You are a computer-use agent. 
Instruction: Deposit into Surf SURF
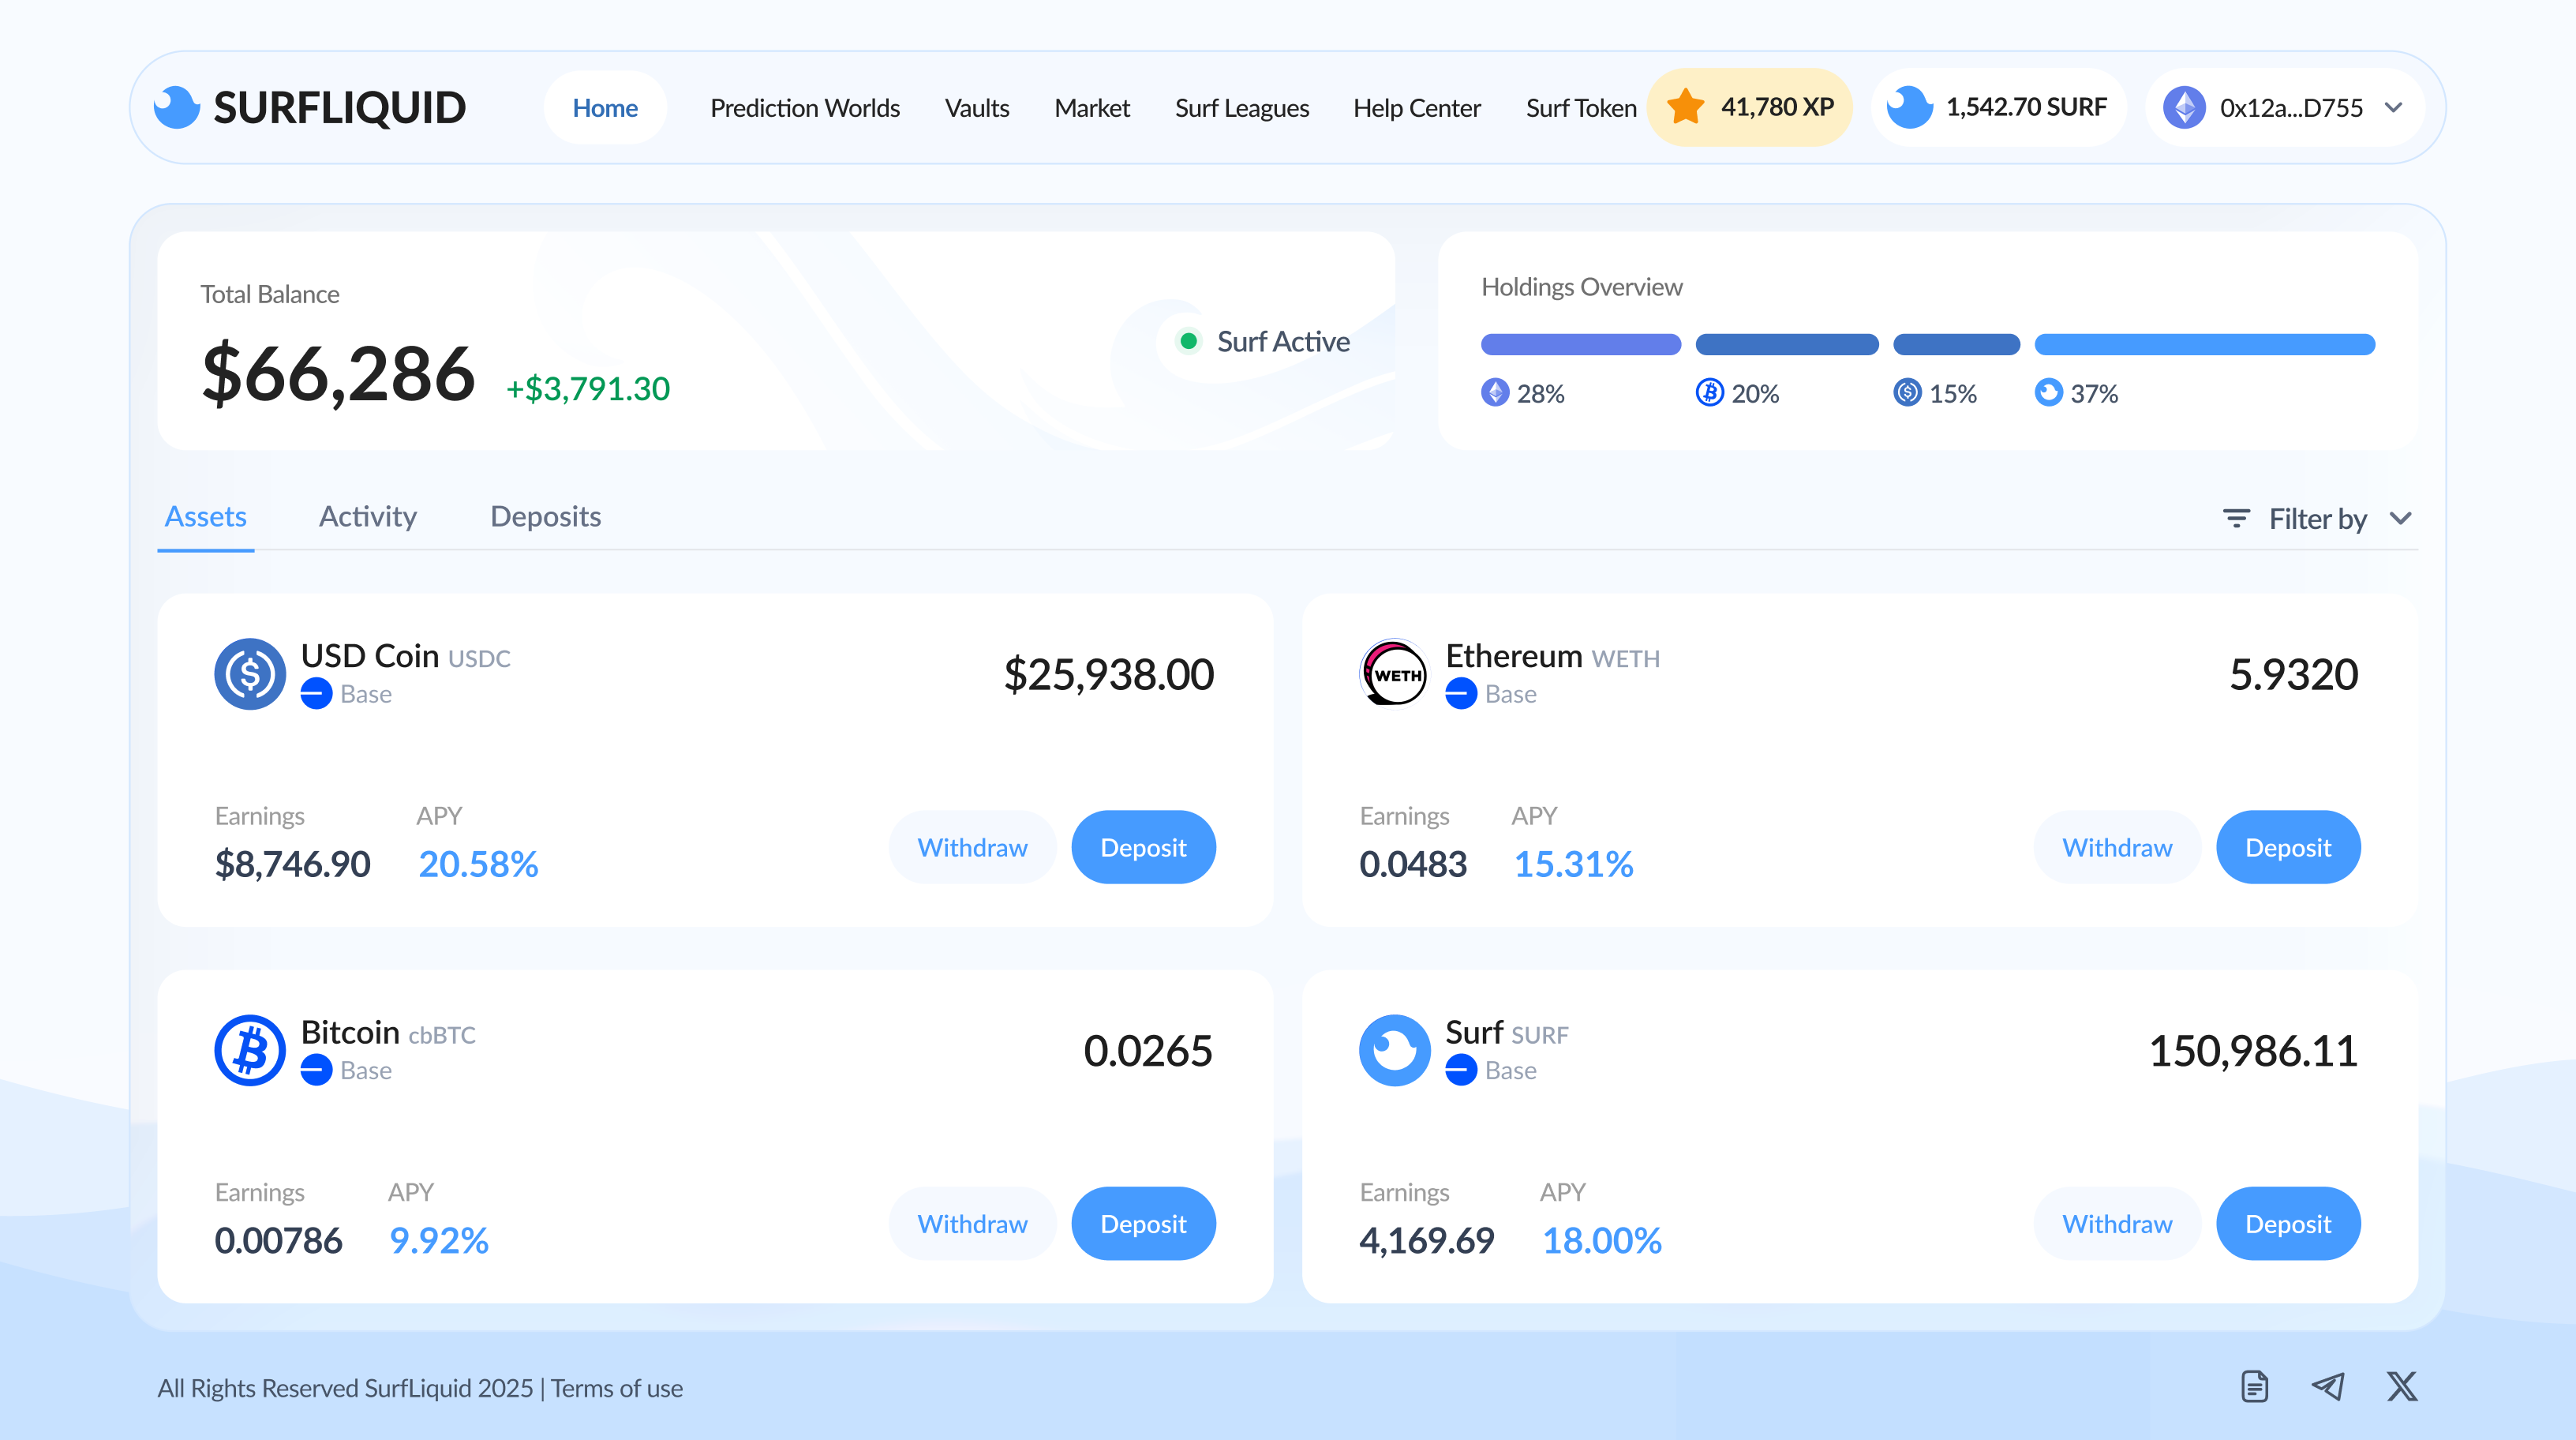[x=2288, y=1223]
